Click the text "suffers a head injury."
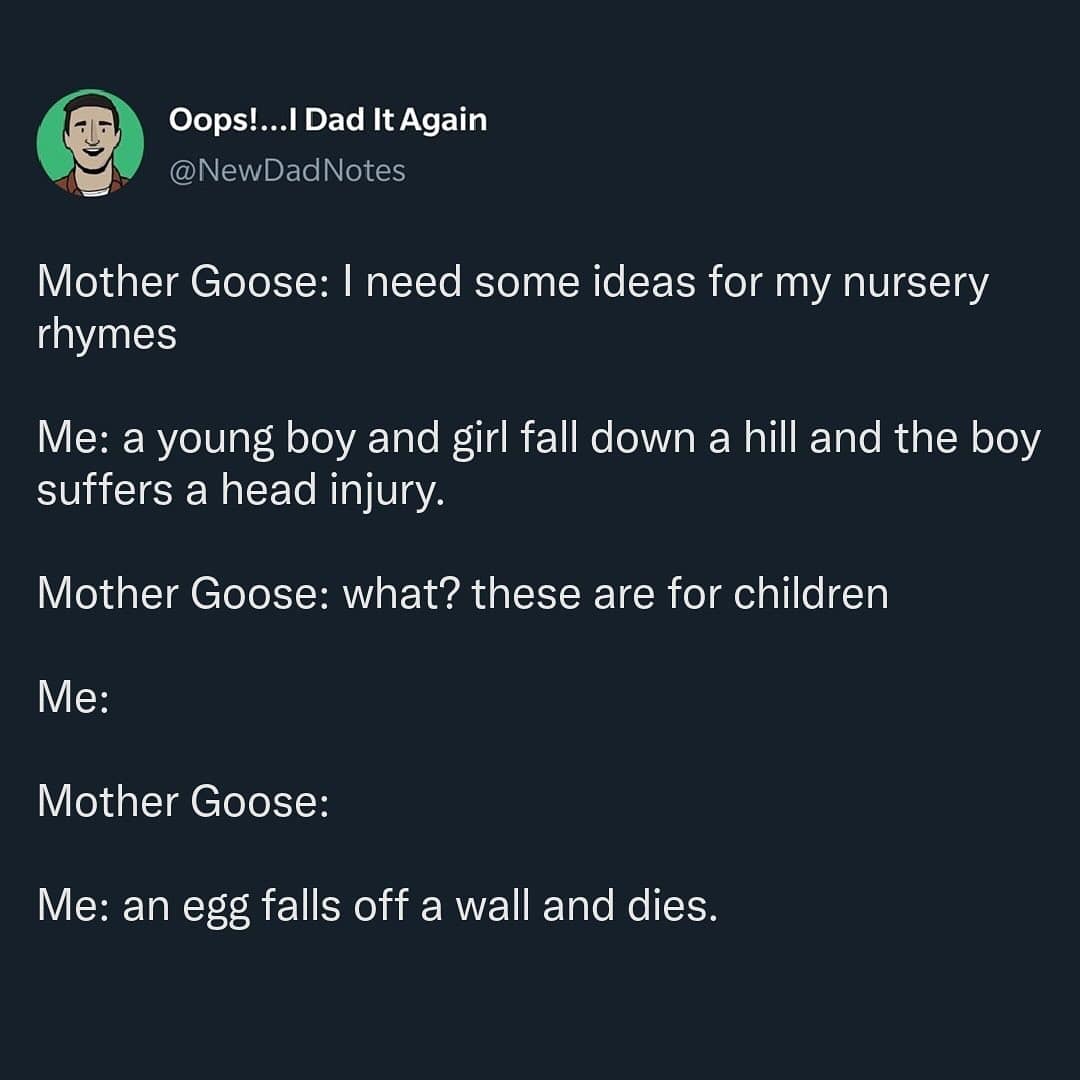Screen dimensions: 1080x1080 [x=240, y=490]
